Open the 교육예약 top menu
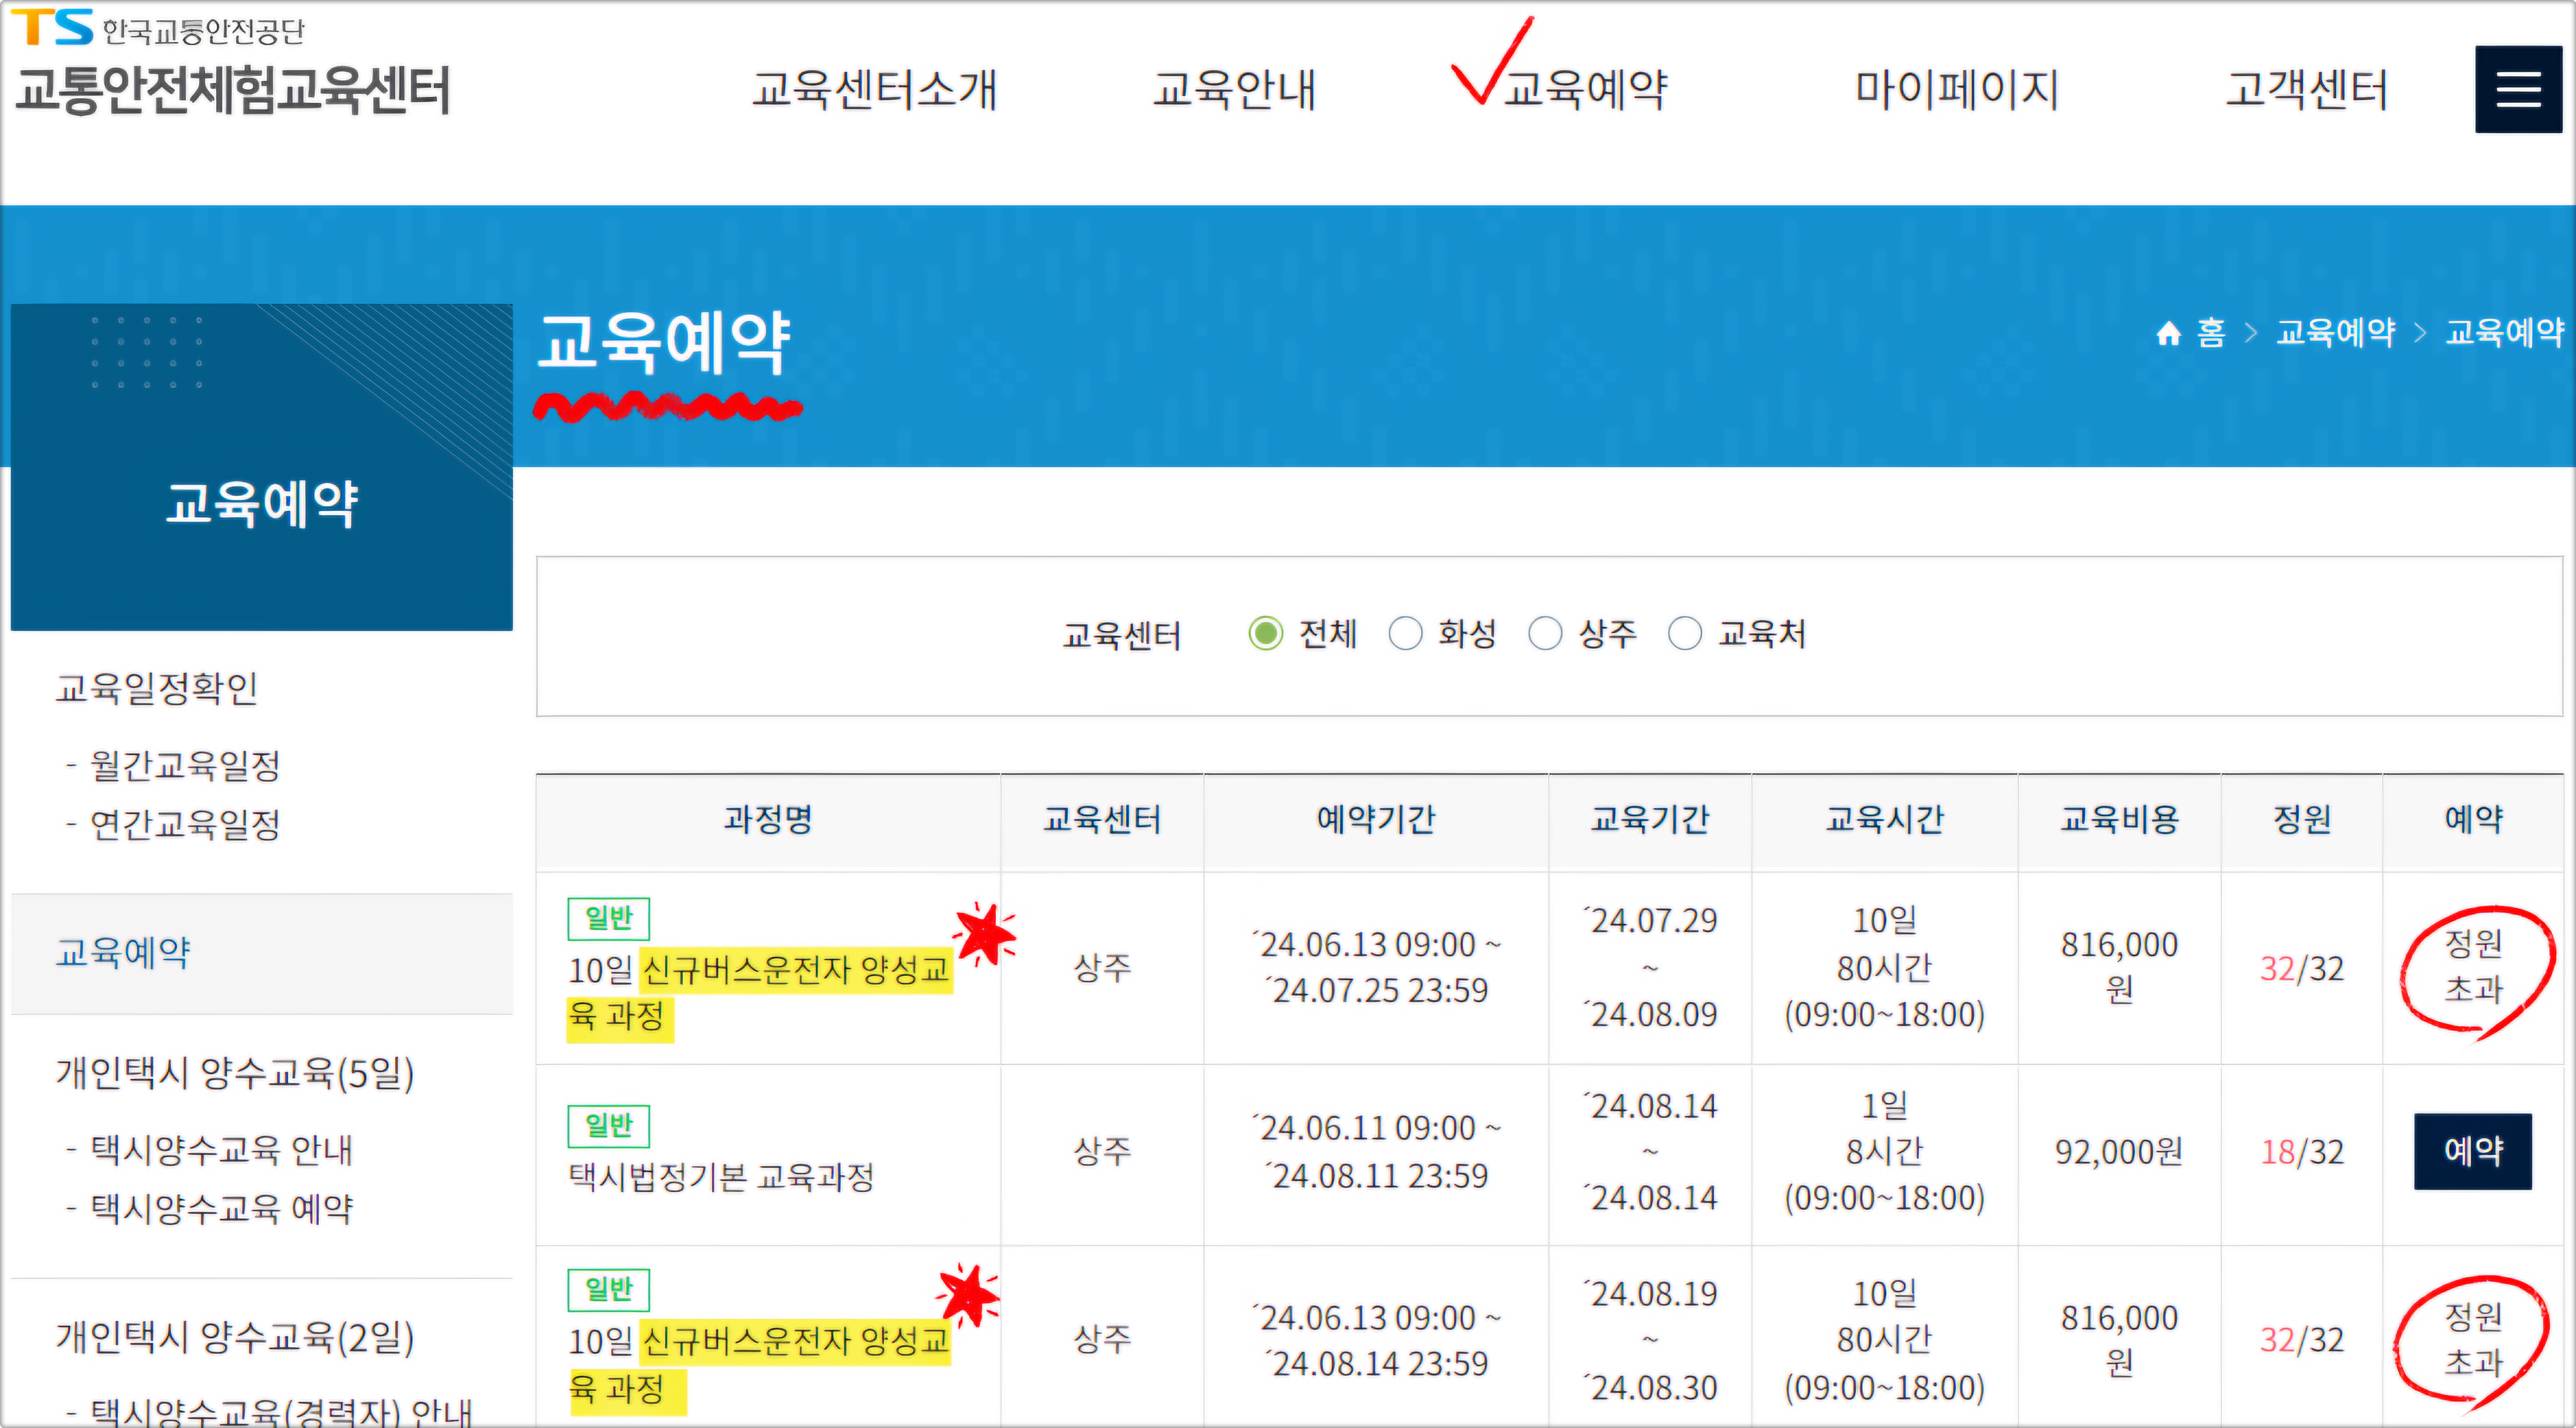This screenshot has width=2576, height=1428. tap(1586, 89)
